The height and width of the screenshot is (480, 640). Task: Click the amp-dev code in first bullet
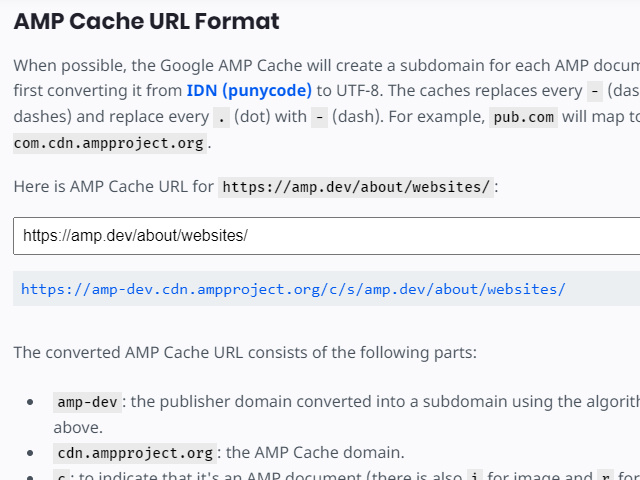[88, 402]
